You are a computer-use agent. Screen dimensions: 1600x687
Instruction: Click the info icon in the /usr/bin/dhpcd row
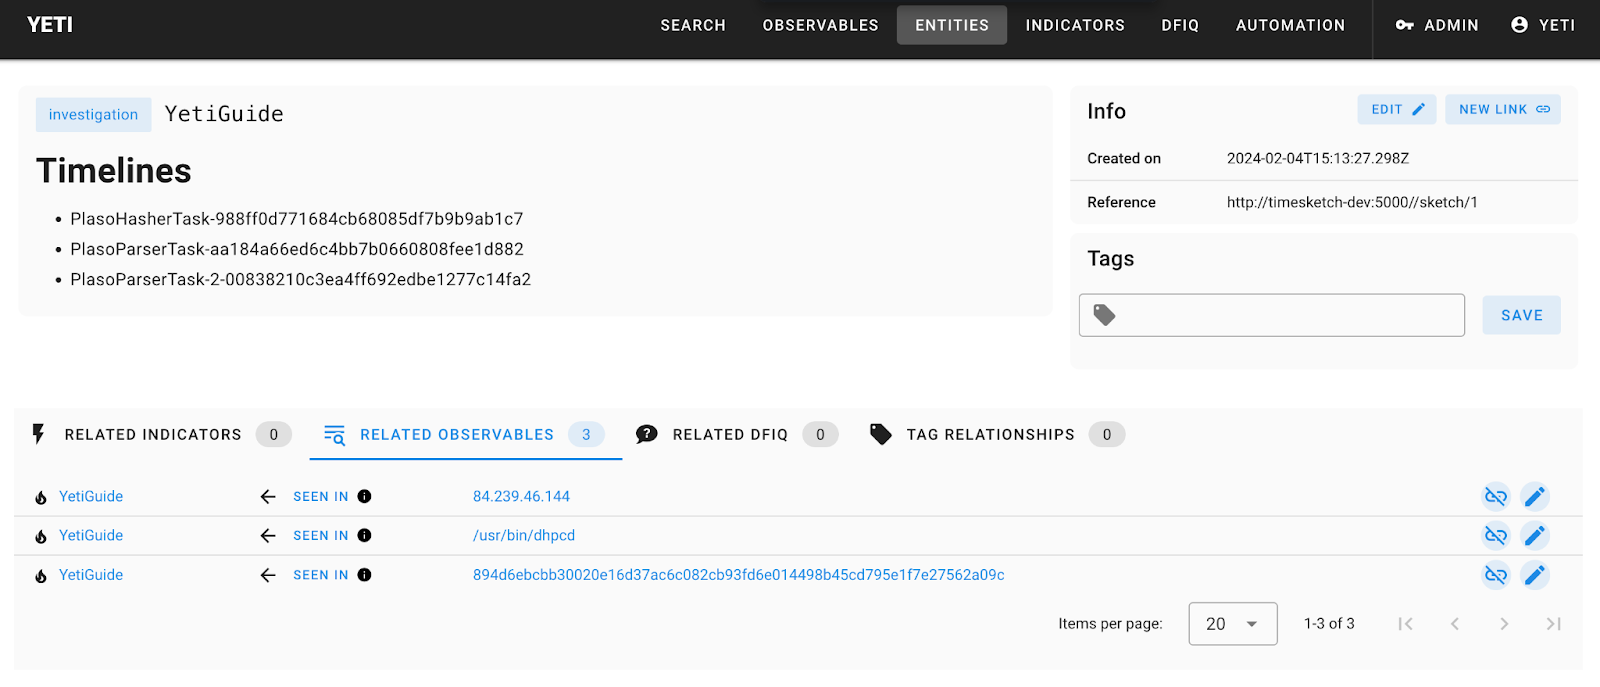click(x=364, y=536)
